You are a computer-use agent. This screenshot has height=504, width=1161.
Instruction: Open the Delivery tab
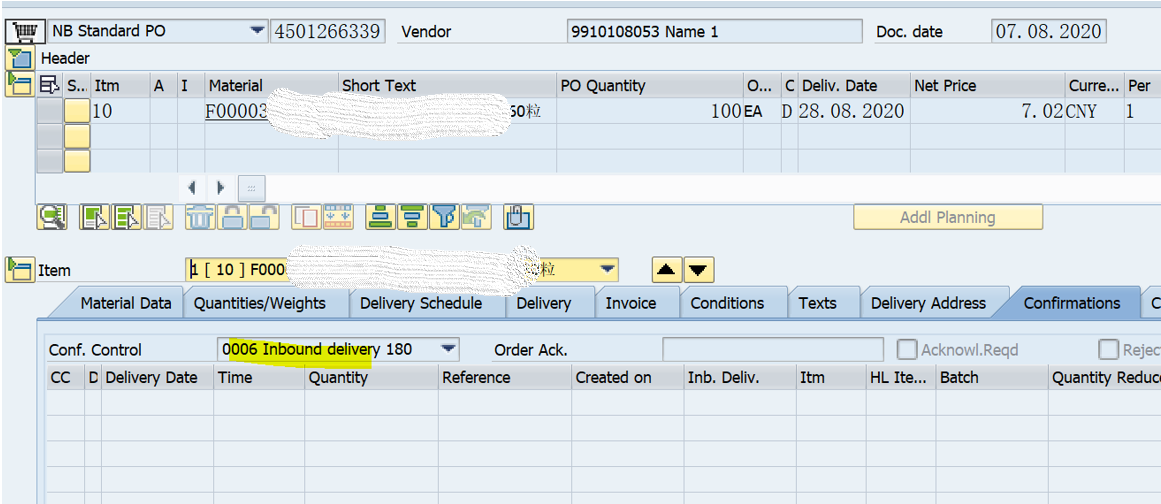(x=543, y=303)
